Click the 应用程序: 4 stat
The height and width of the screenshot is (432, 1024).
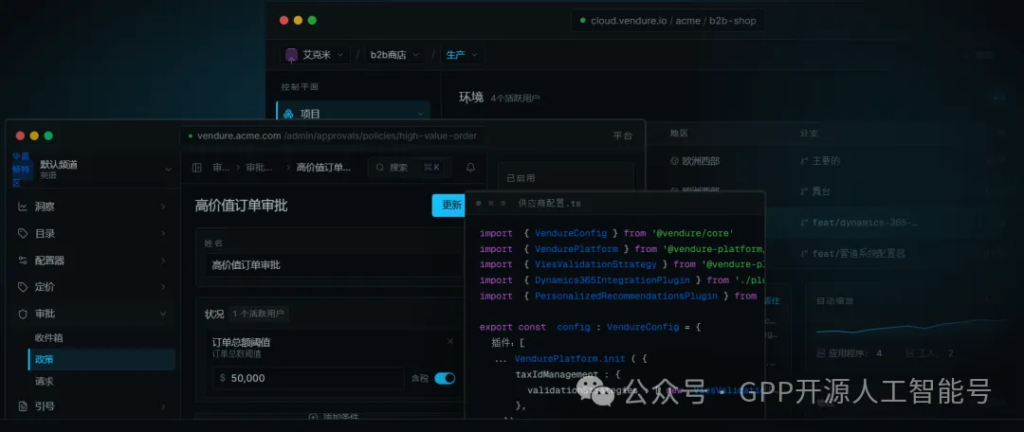tap(850, 353)
